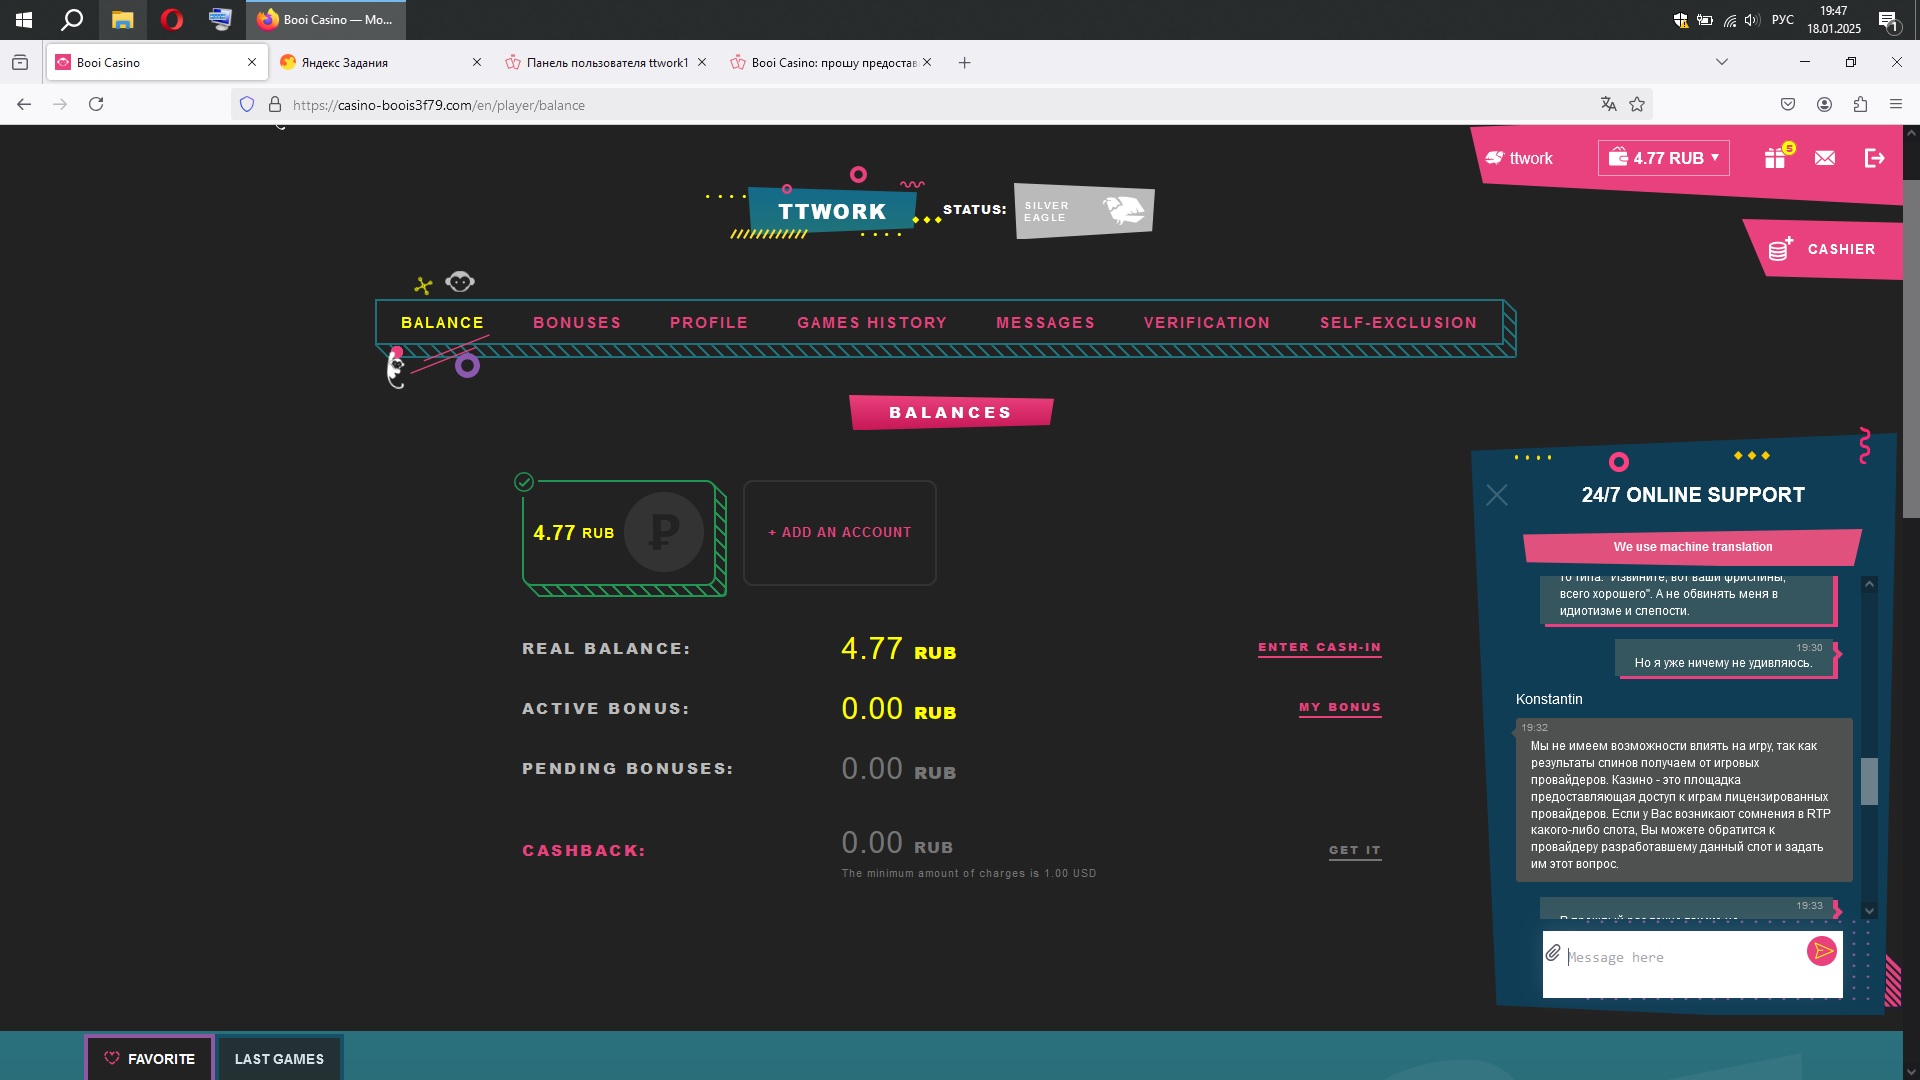Open the mail messages envelope icon
1920x1080 pixels.
click(x=1825, y=158)
